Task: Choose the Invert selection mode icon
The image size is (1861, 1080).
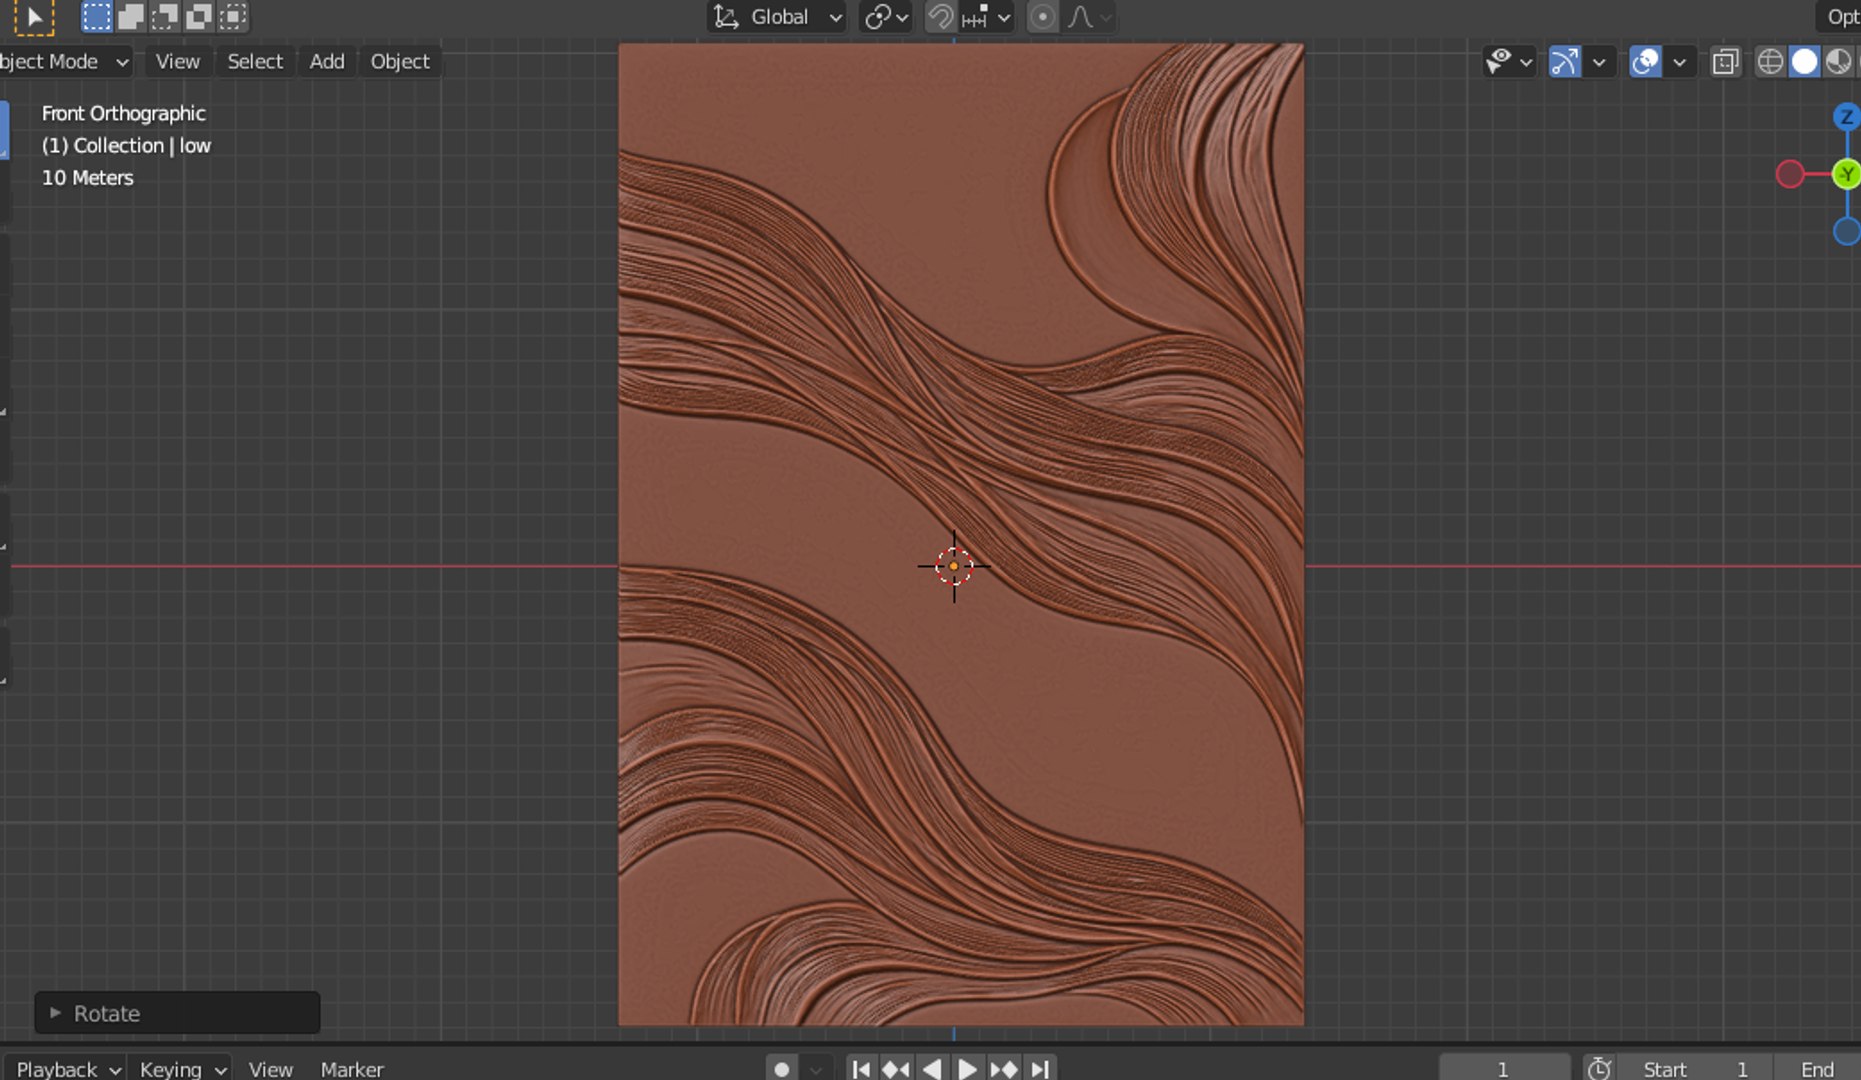Action: tap(198, 16)
